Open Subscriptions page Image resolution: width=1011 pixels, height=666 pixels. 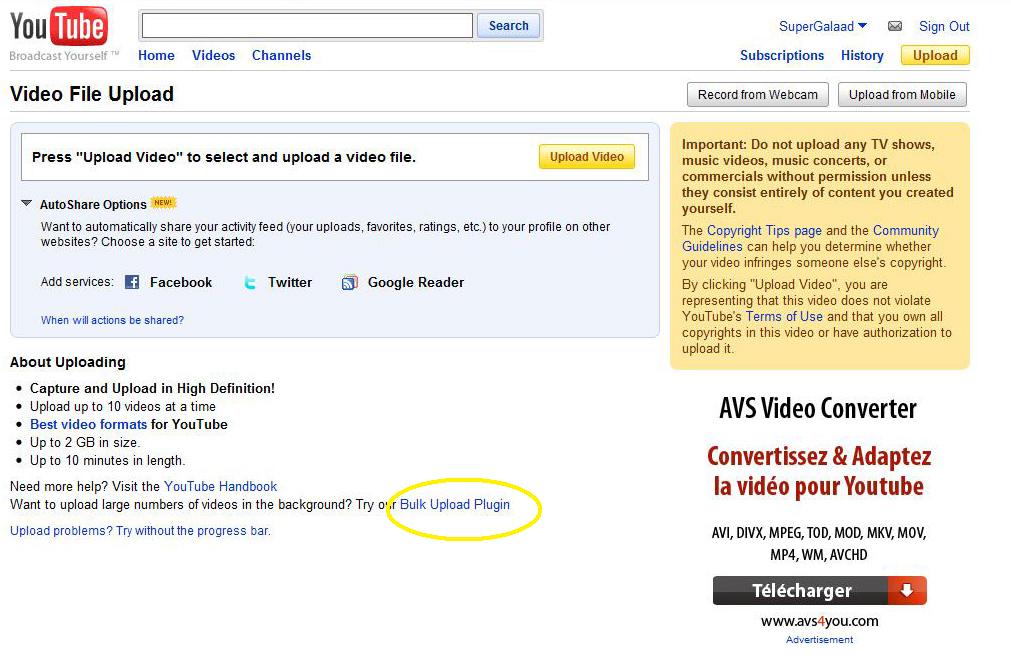click(x=781, y=55)
